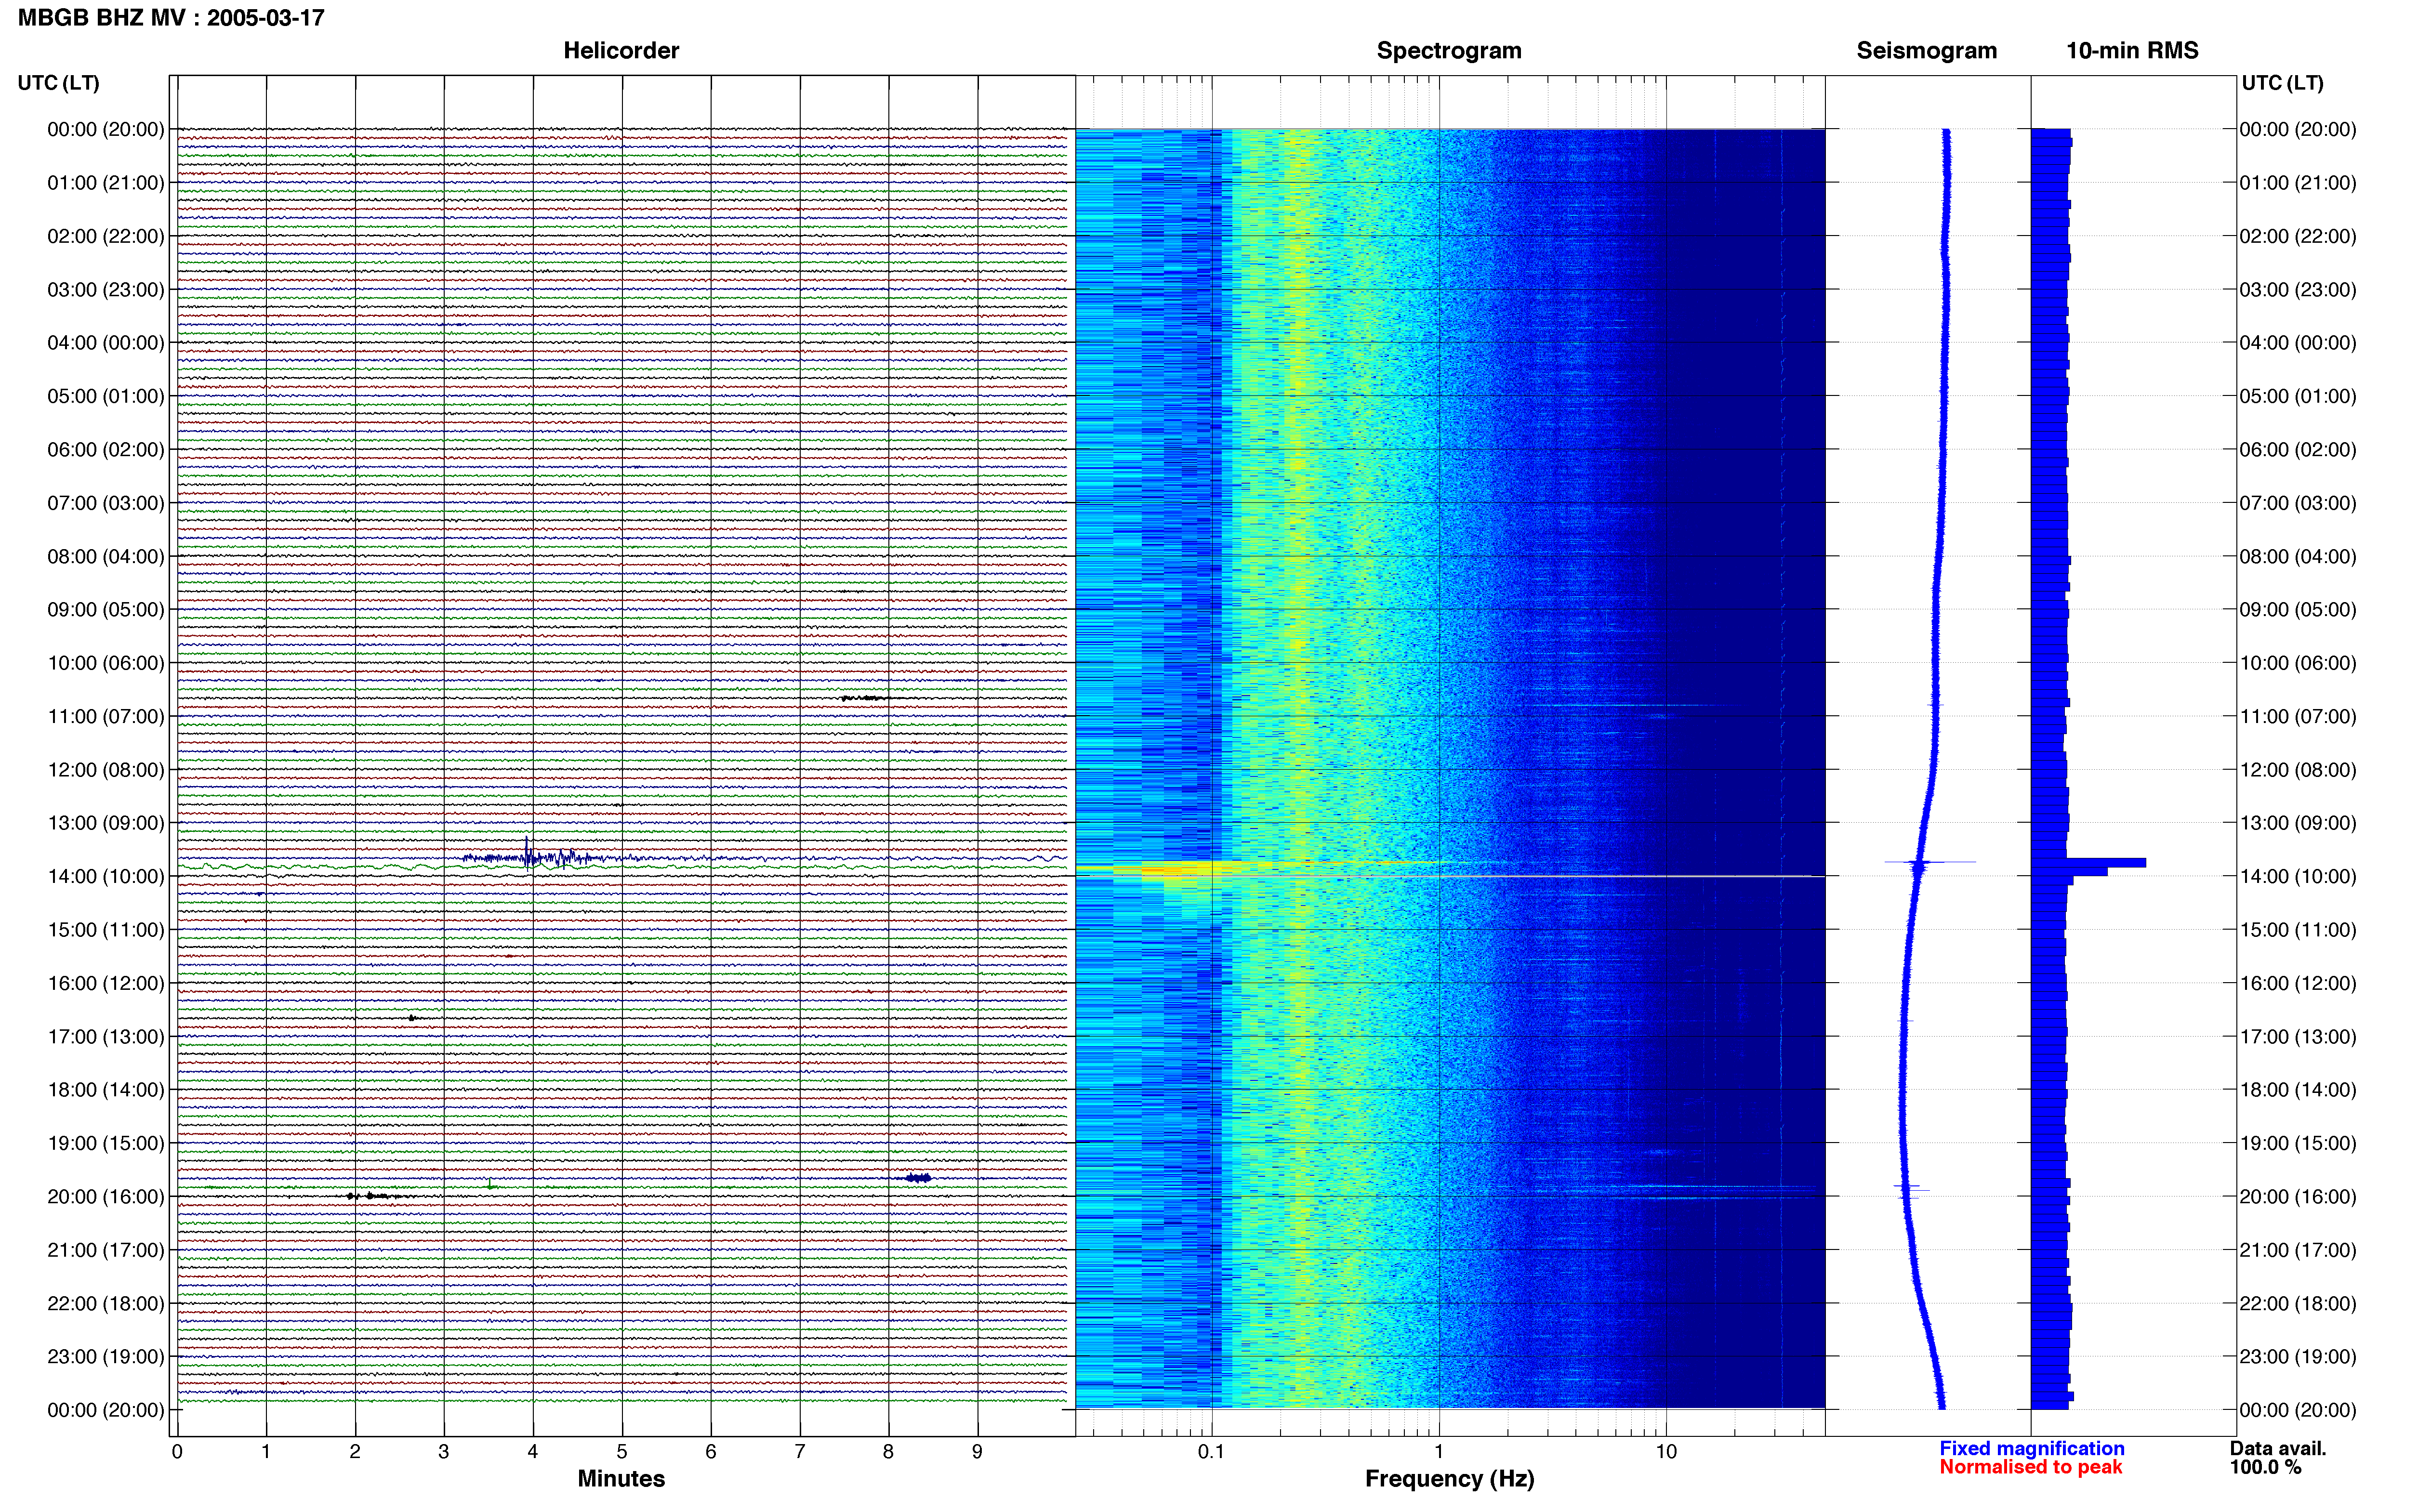Click left time label 08:00 (04:00)
The height and width of the screenshot is (1512, 2418).
106,556
